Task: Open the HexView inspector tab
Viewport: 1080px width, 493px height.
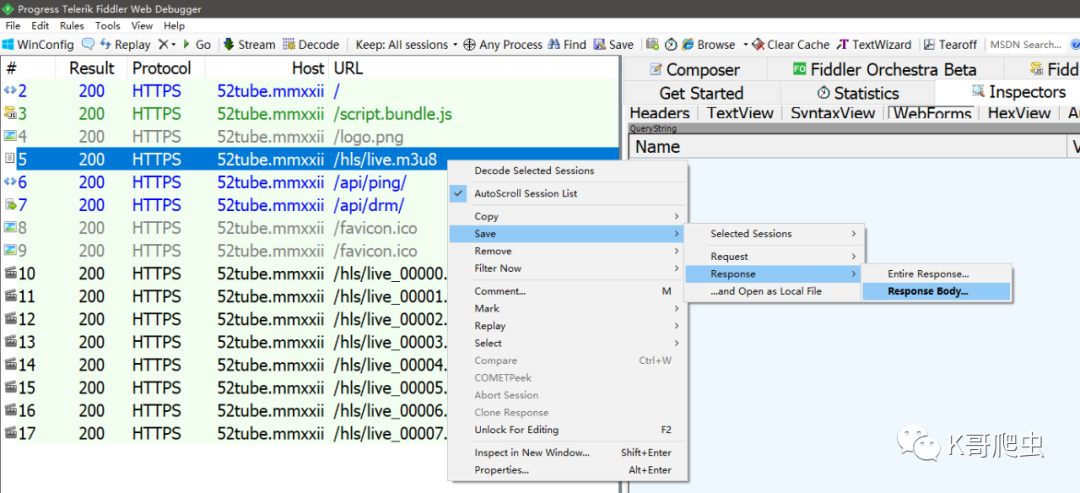Action: pyautogui.click(x=1019, y=113)
